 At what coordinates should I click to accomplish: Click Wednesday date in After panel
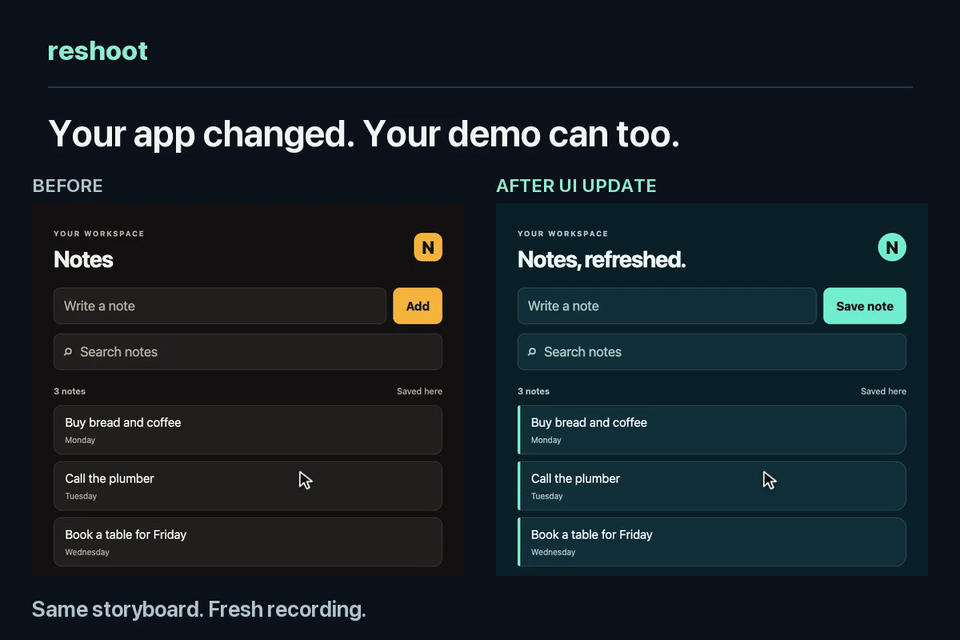(553, 552)
